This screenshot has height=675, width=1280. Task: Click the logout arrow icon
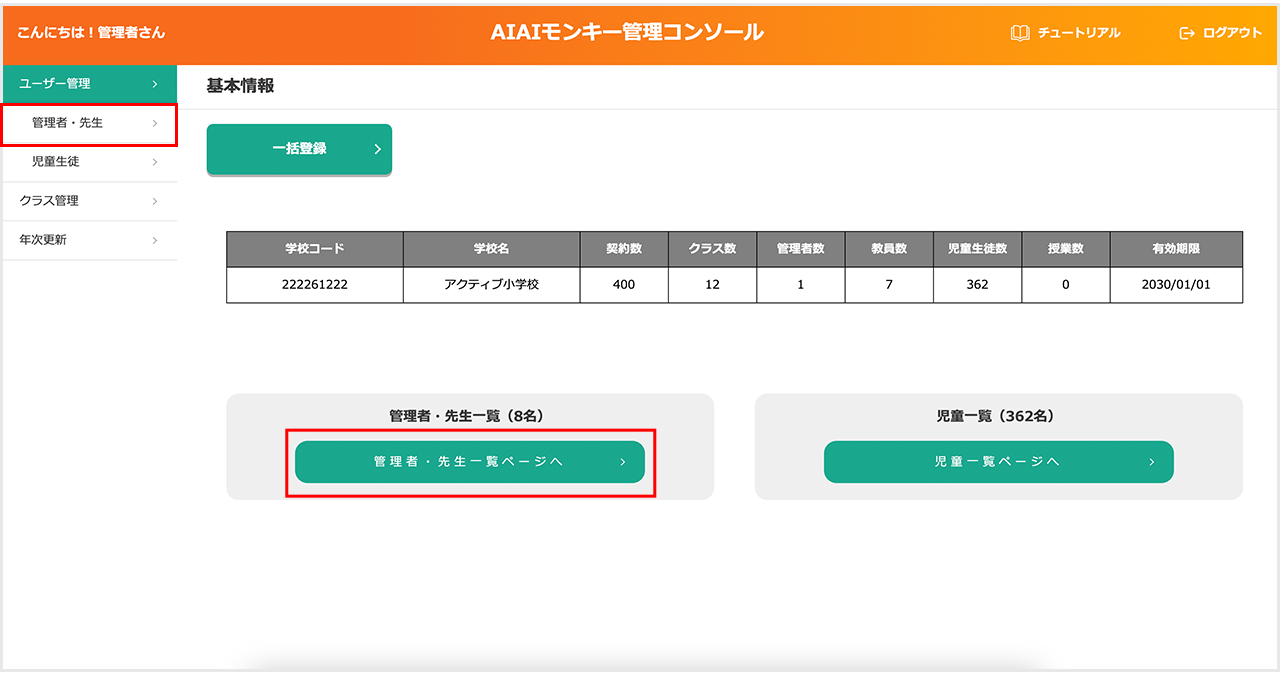(1187, 33)
